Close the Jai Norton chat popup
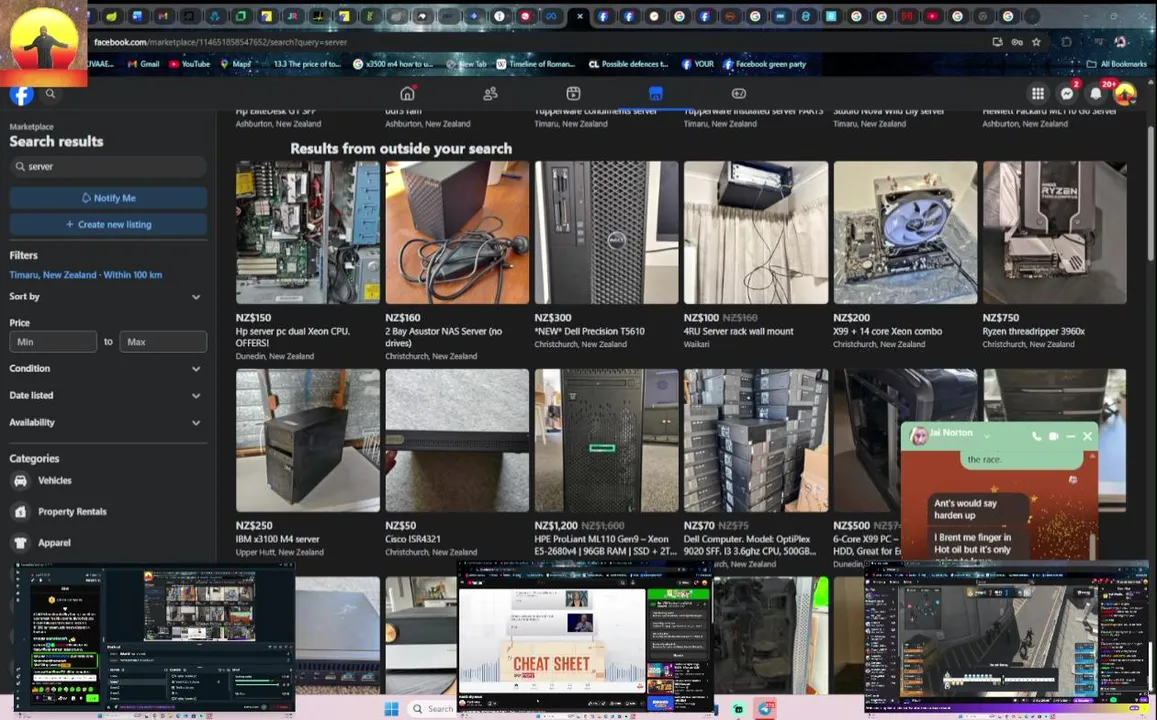This screenshot has height=720, width=1157. [x=1088, y=436]
